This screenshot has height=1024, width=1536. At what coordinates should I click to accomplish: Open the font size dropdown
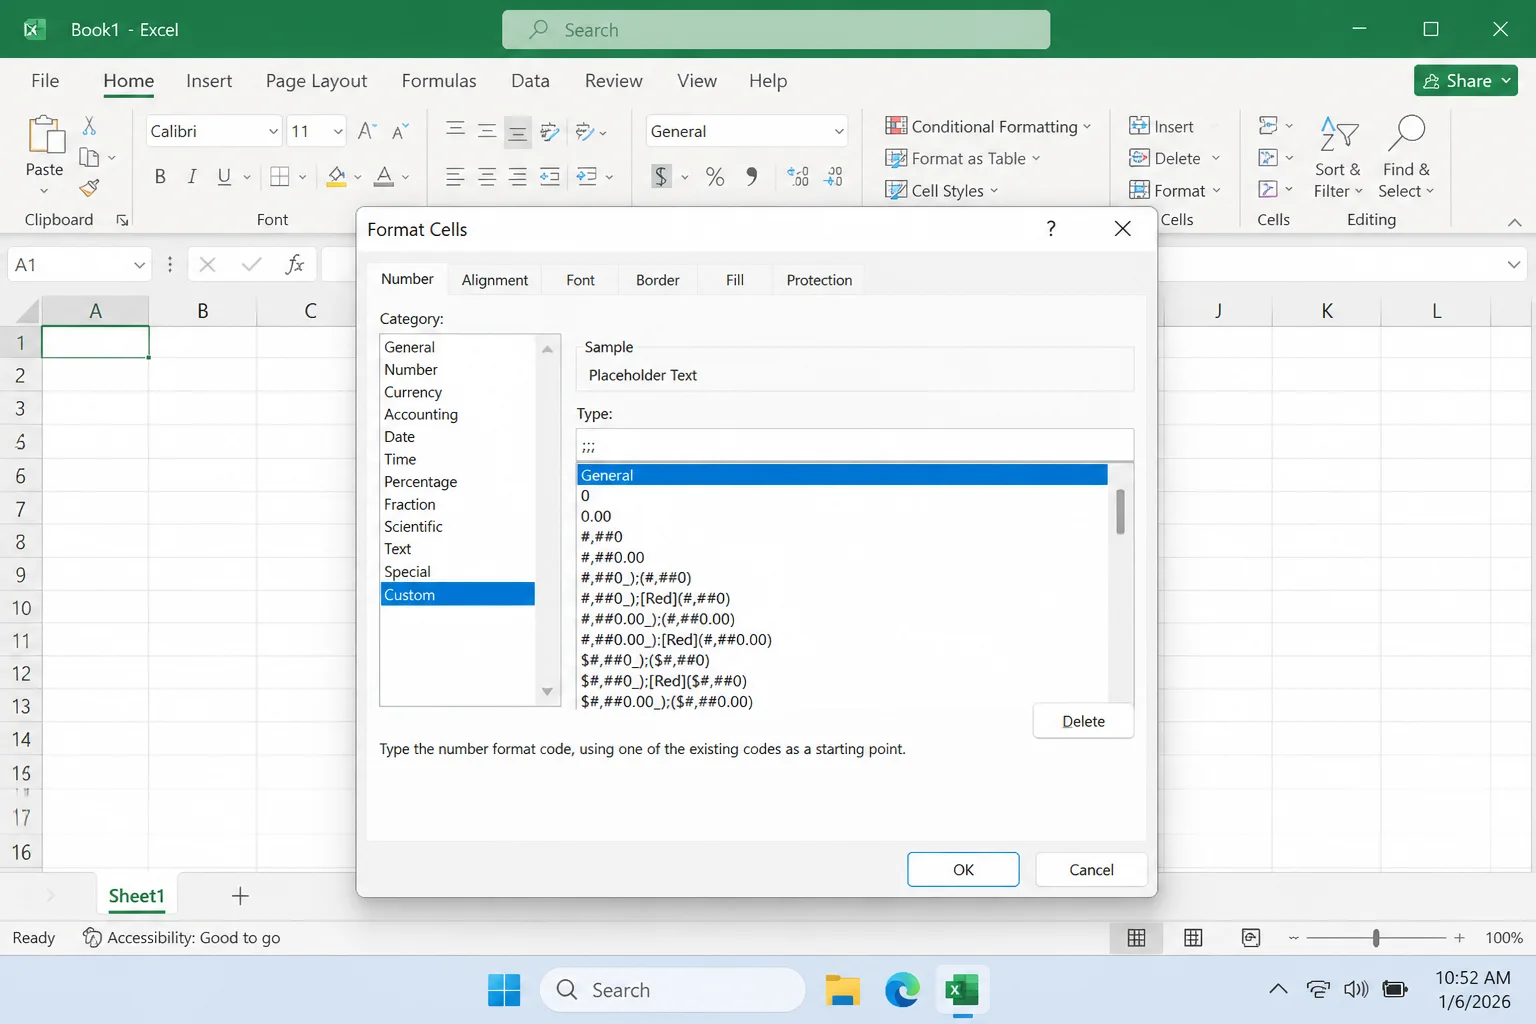(x=338, y=131)
